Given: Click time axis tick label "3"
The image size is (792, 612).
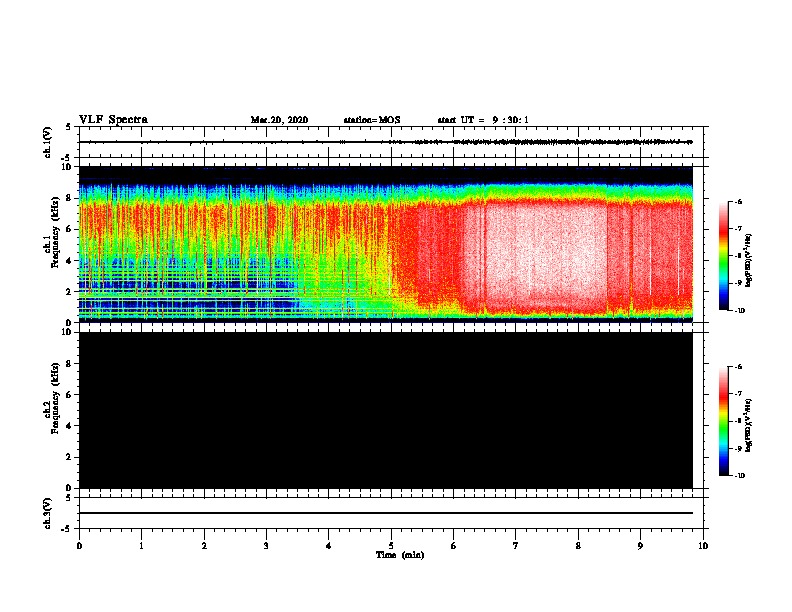Looking at the screenshot, I should (x=266, y=546).
